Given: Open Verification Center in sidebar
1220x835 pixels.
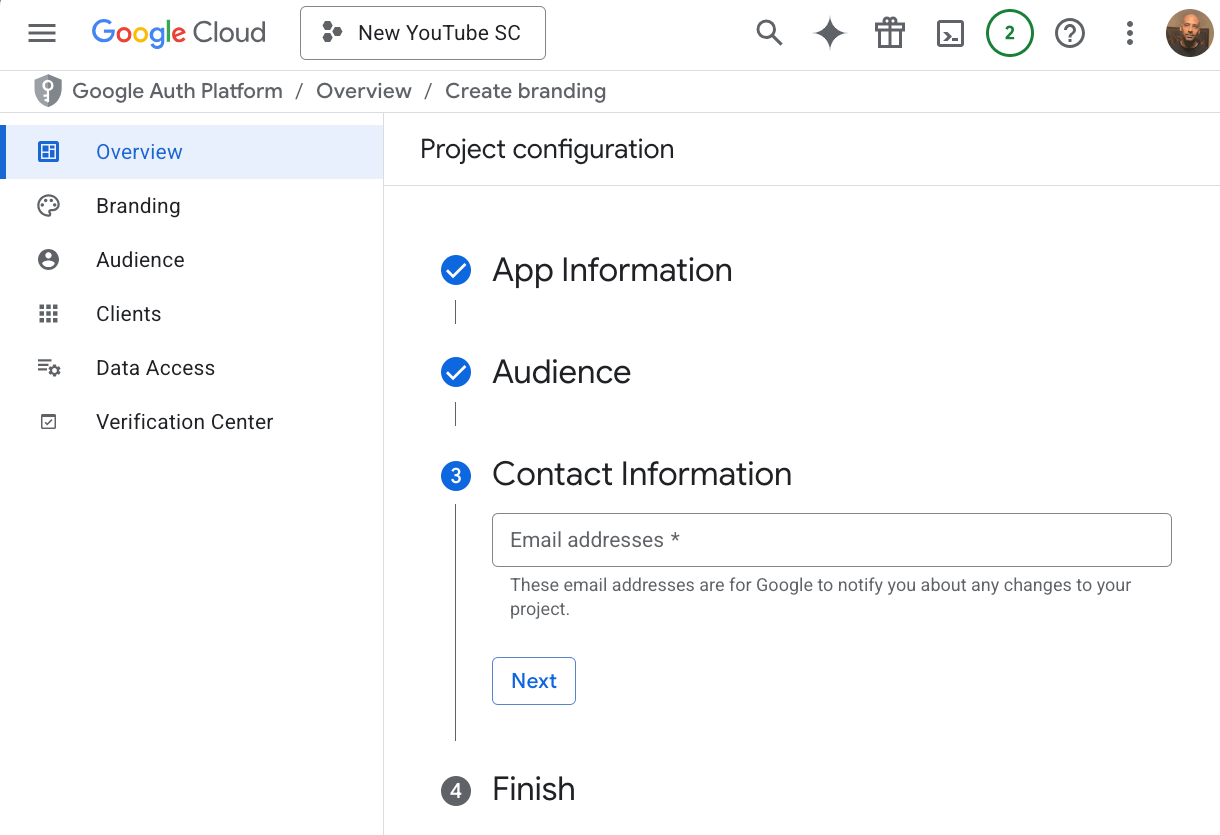Looking at the screenshot, I should [184, 422].
